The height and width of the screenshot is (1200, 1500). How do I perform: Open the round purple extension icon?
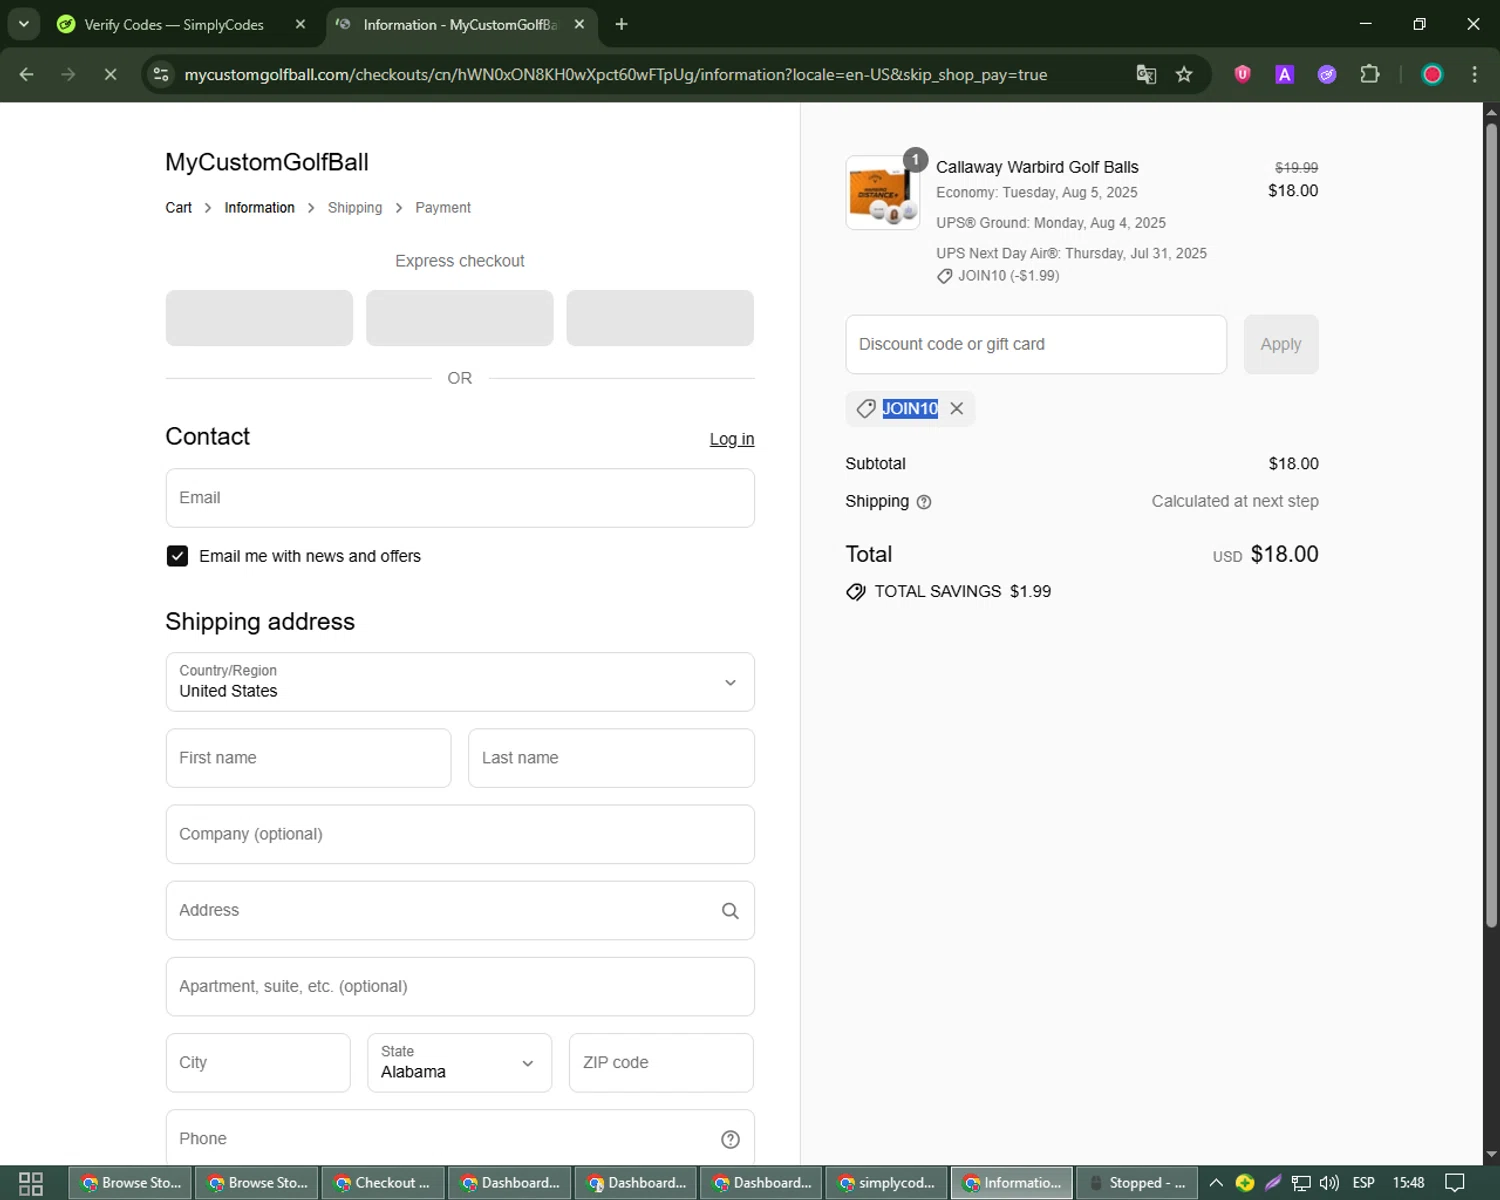pos(1327,74)
